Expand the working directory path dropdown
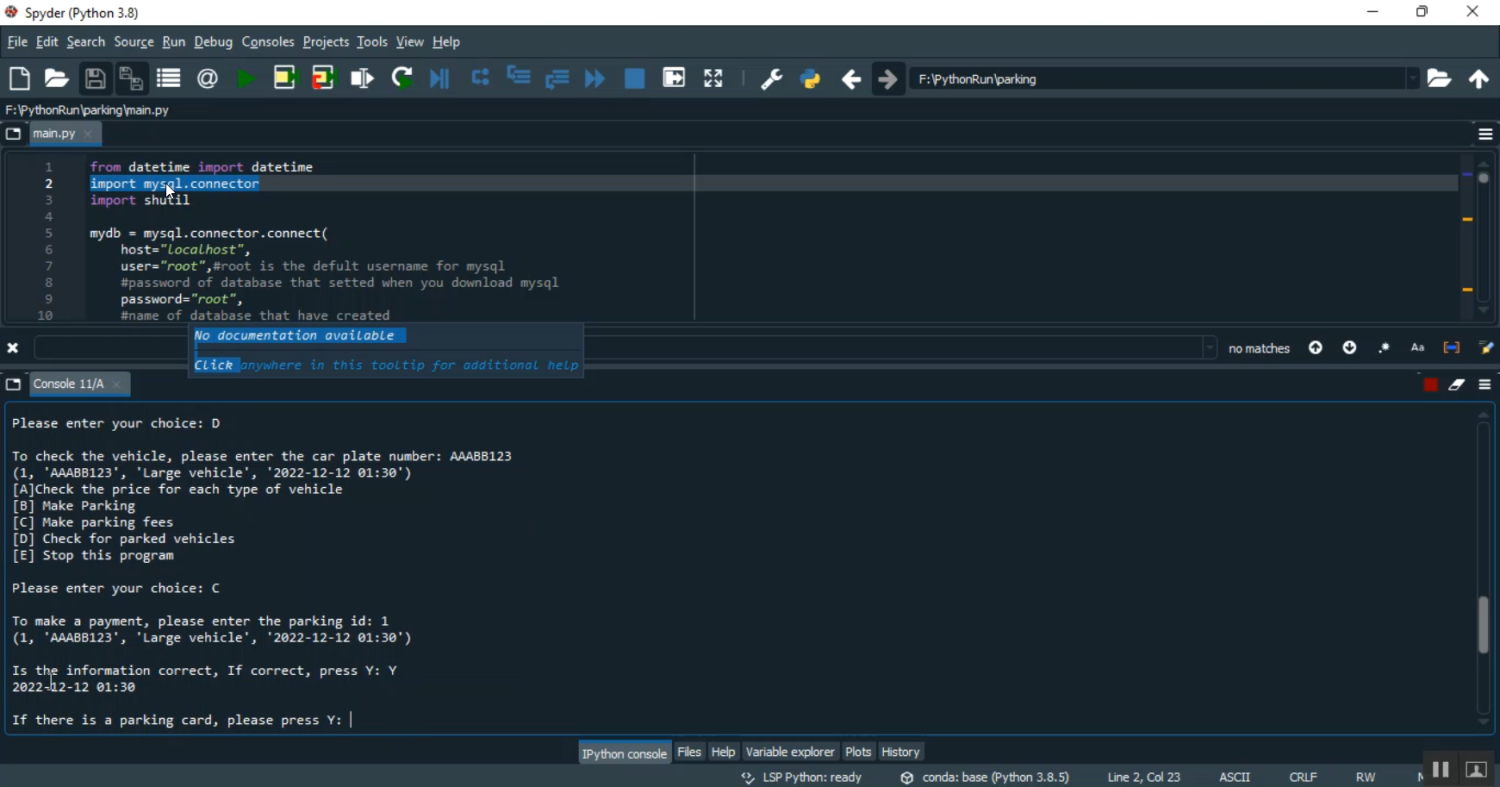Screen dimensions: 1500x787 tap(1412, 79)
